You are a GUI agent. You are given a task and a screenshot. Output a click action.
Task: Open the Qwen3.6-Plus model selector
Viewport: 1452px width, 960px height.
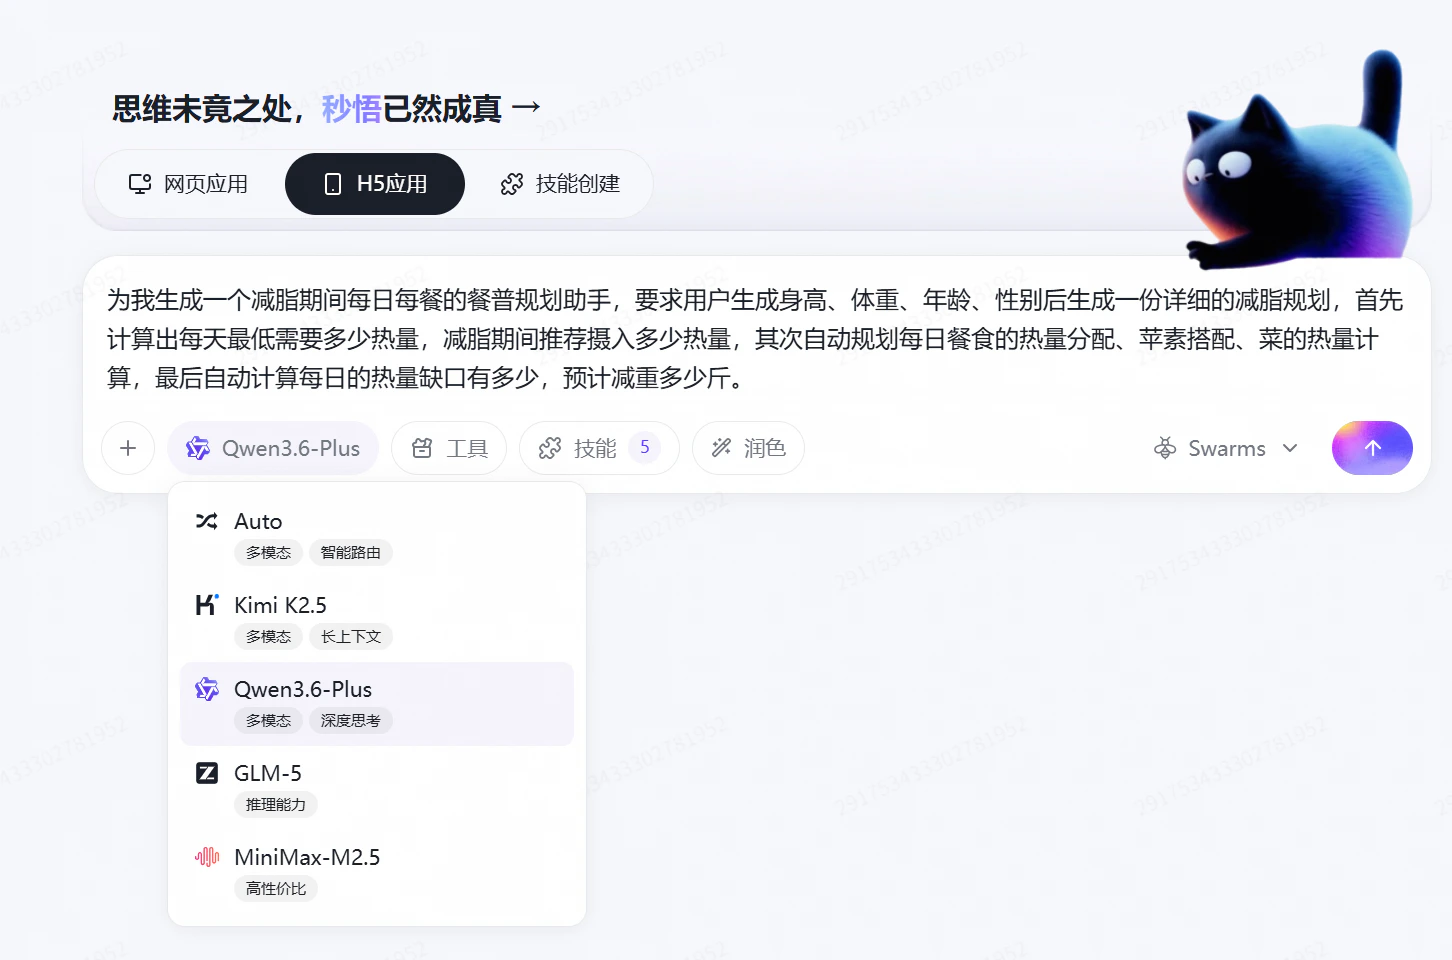(273, 448)
